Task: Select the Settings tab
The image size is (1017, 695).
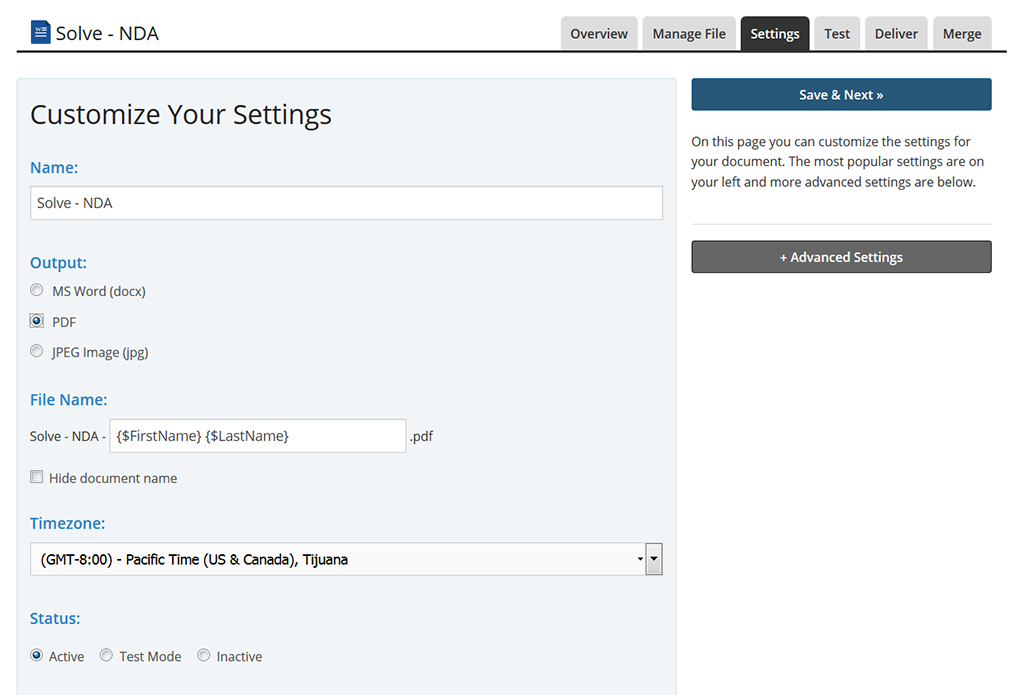Action: click(x=774, y=34)
